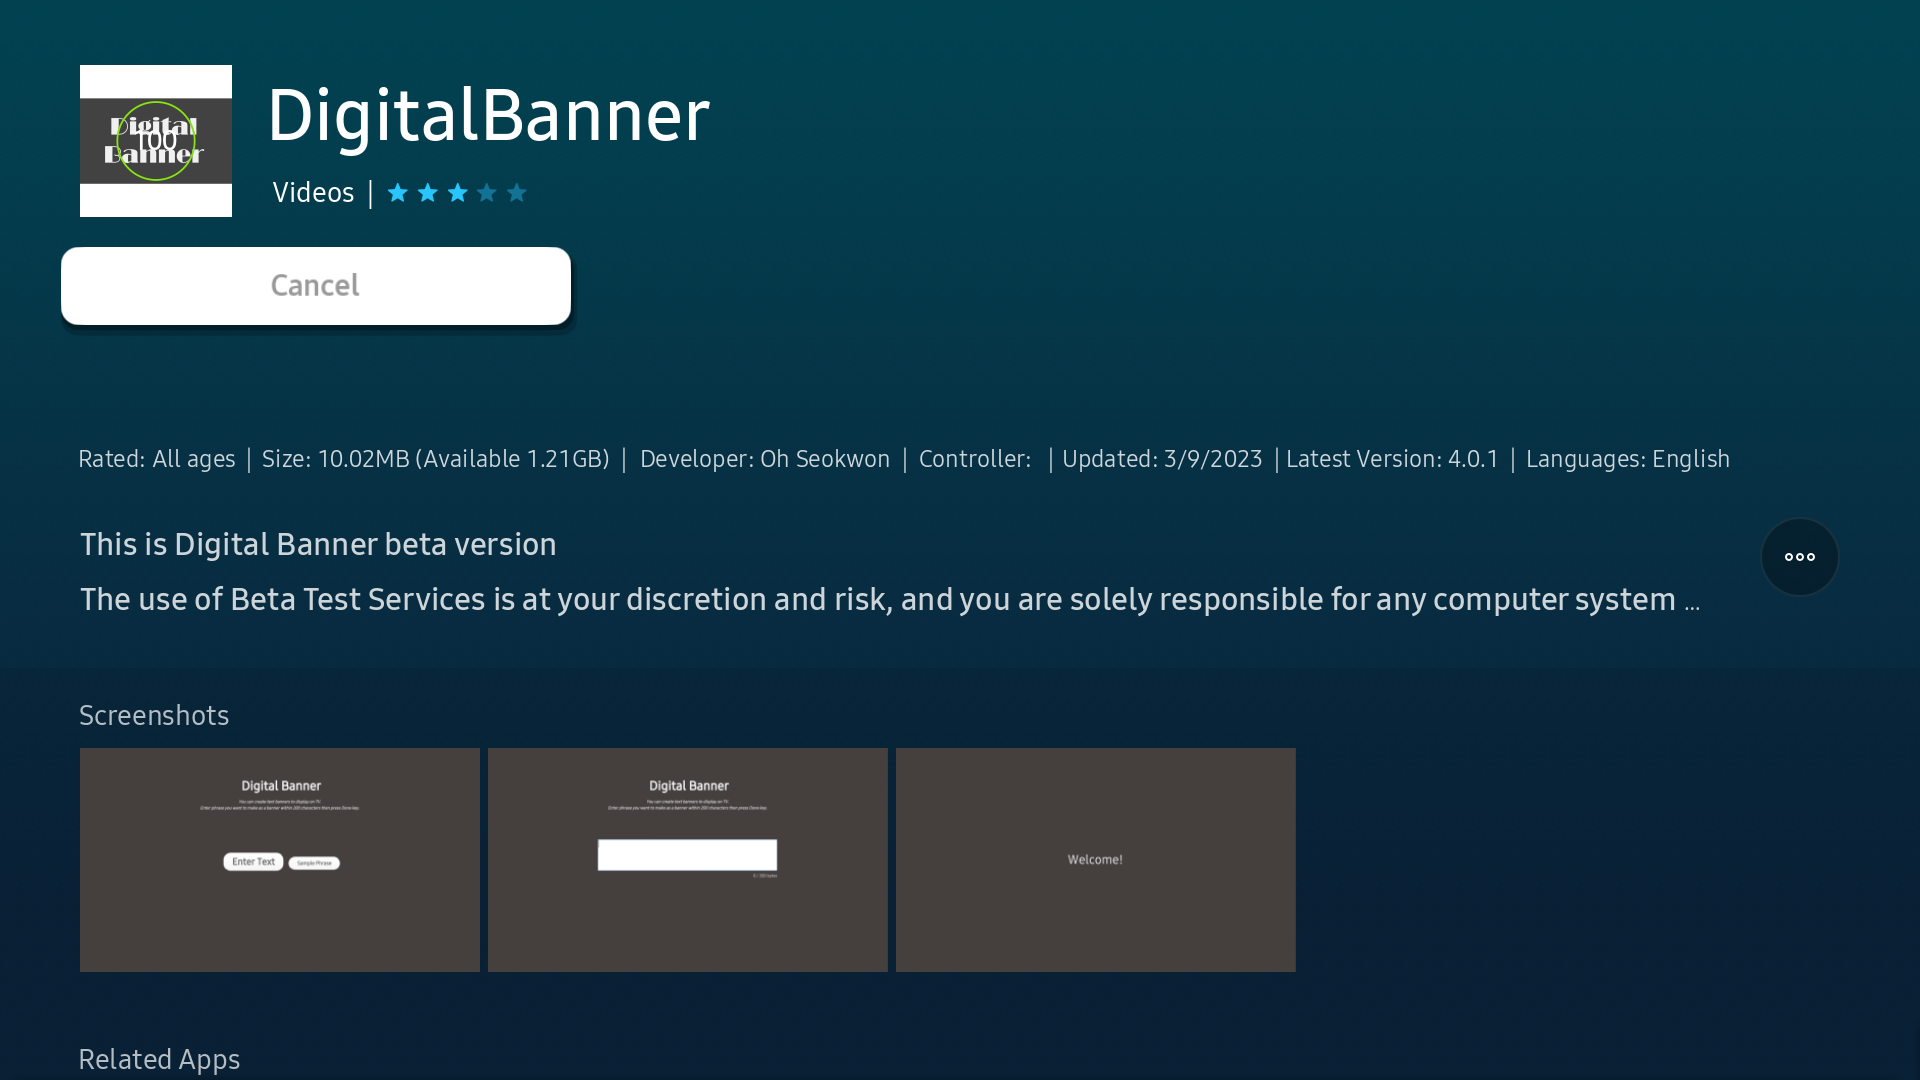Cancel the app download
This screenshot has width=1920, height=1080.
314,285
